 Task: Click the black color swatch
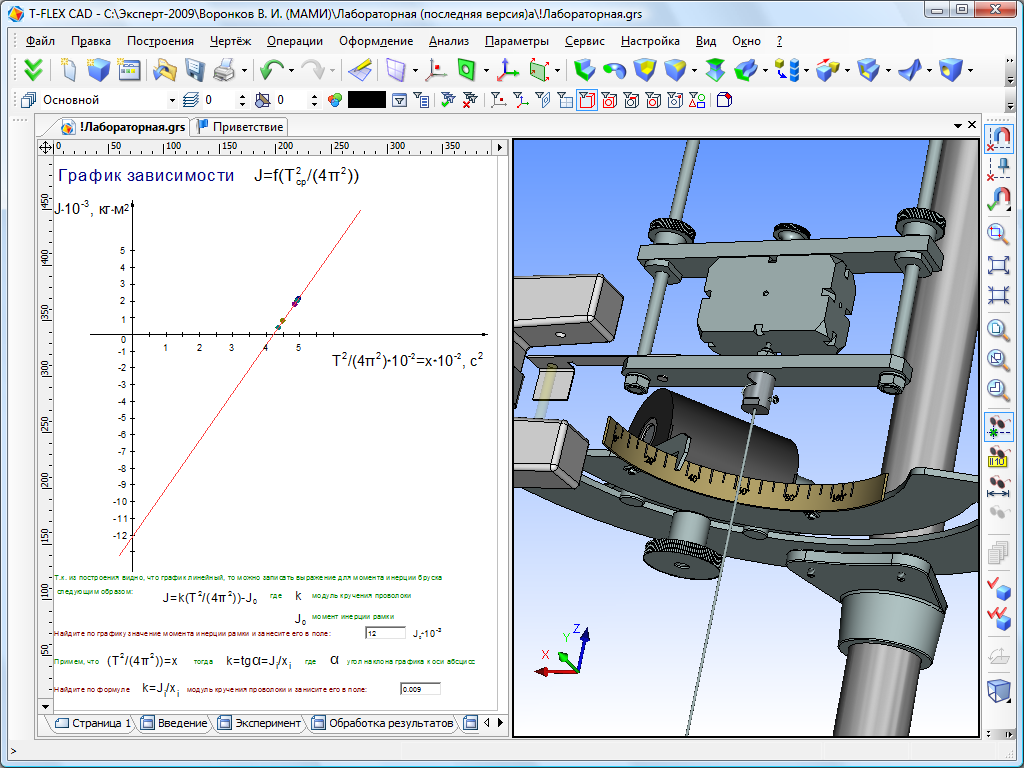tap(366, 100)
